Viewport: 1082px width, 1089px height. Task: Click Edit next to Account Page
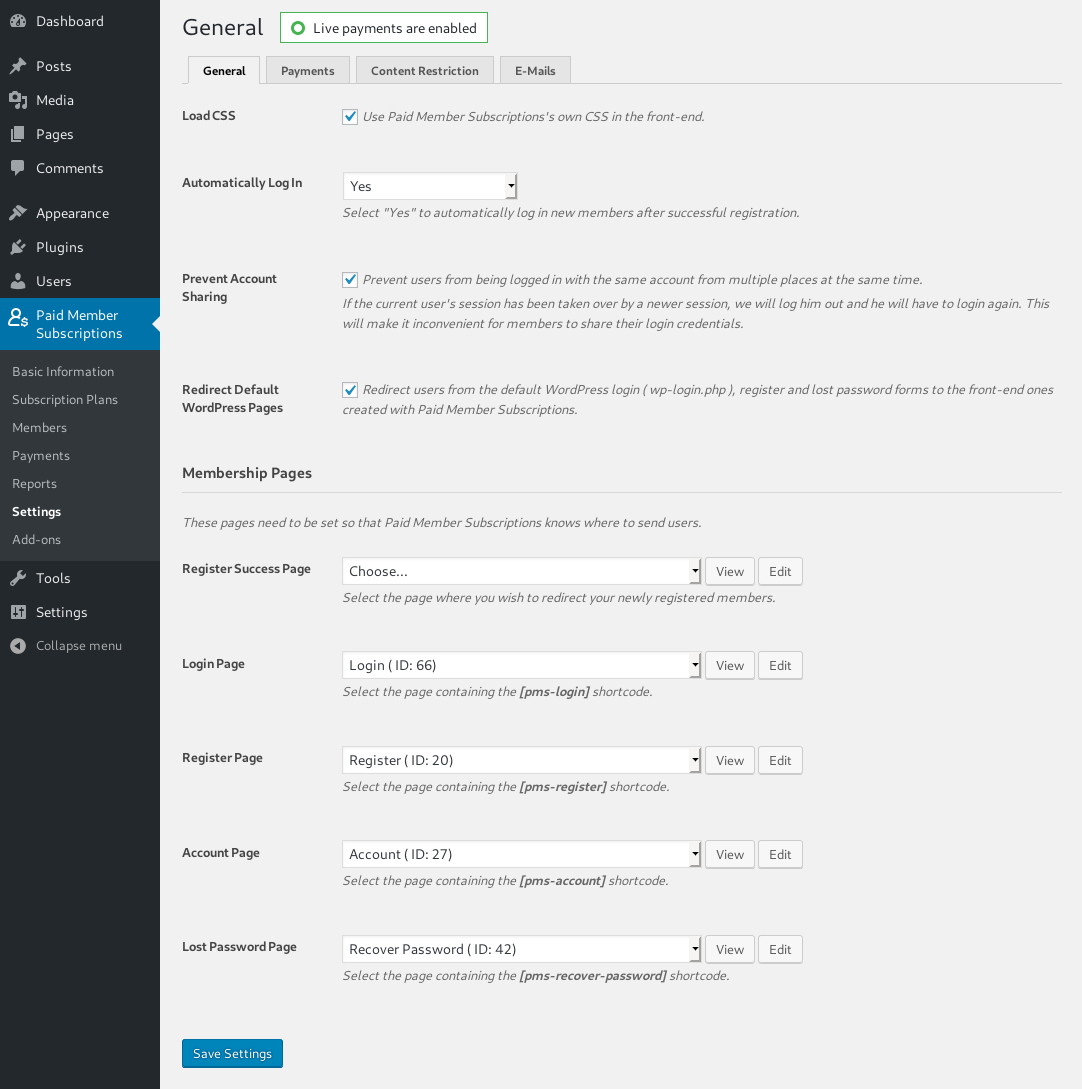coord(780,854)
